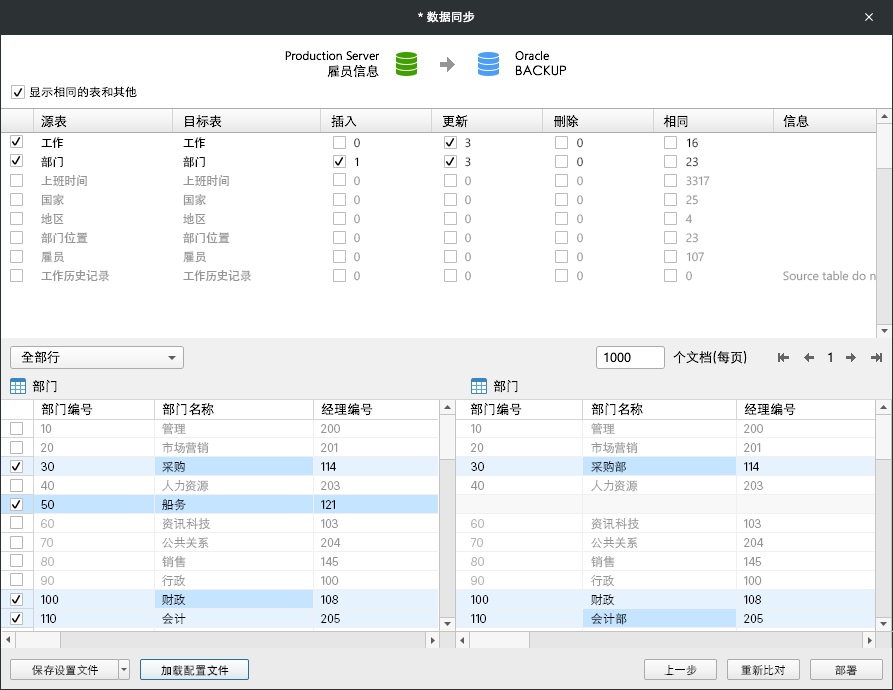This screenshot has height=690, width=893.
Task: Click the blue Oracle target database icon
Action: (488, 64)
